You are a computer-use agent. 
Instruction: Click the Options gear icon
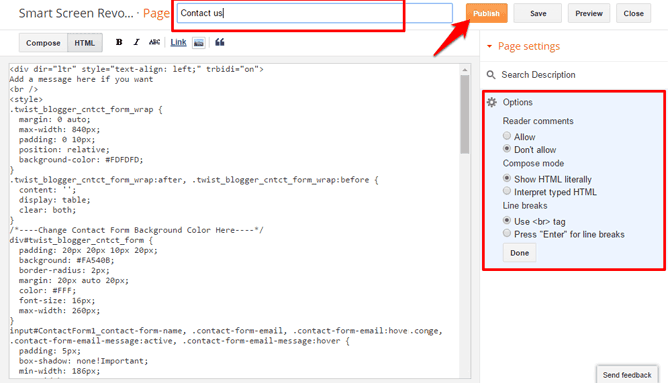[x=492, y=102]
